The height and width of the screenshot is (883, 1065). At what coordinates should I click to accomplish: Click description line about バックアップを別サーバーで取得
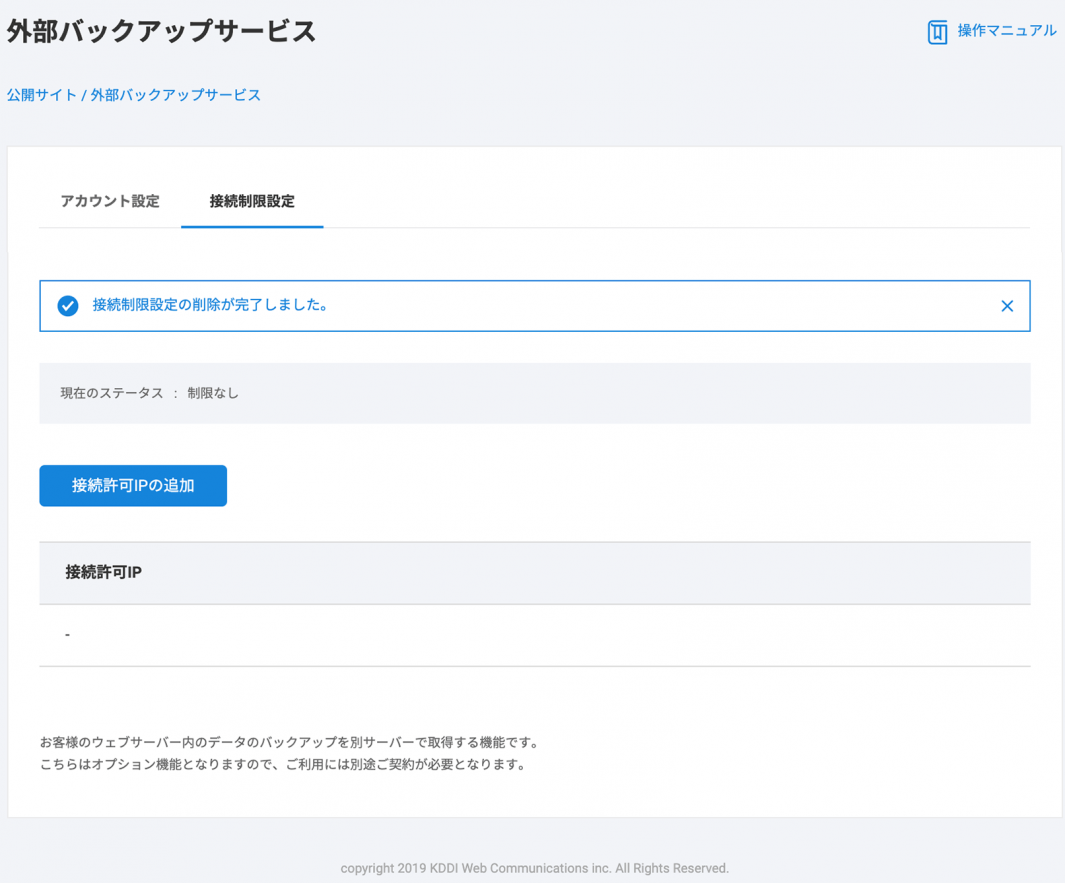290,743
